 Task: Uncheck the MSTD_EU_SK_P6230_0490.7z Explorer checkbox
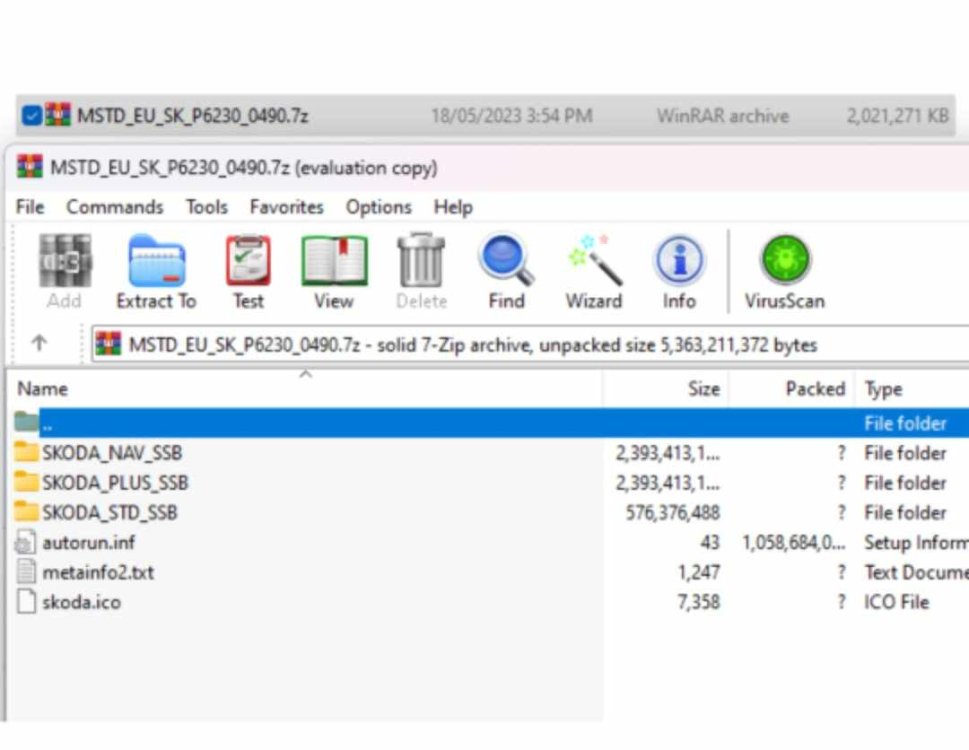point(32,116)
